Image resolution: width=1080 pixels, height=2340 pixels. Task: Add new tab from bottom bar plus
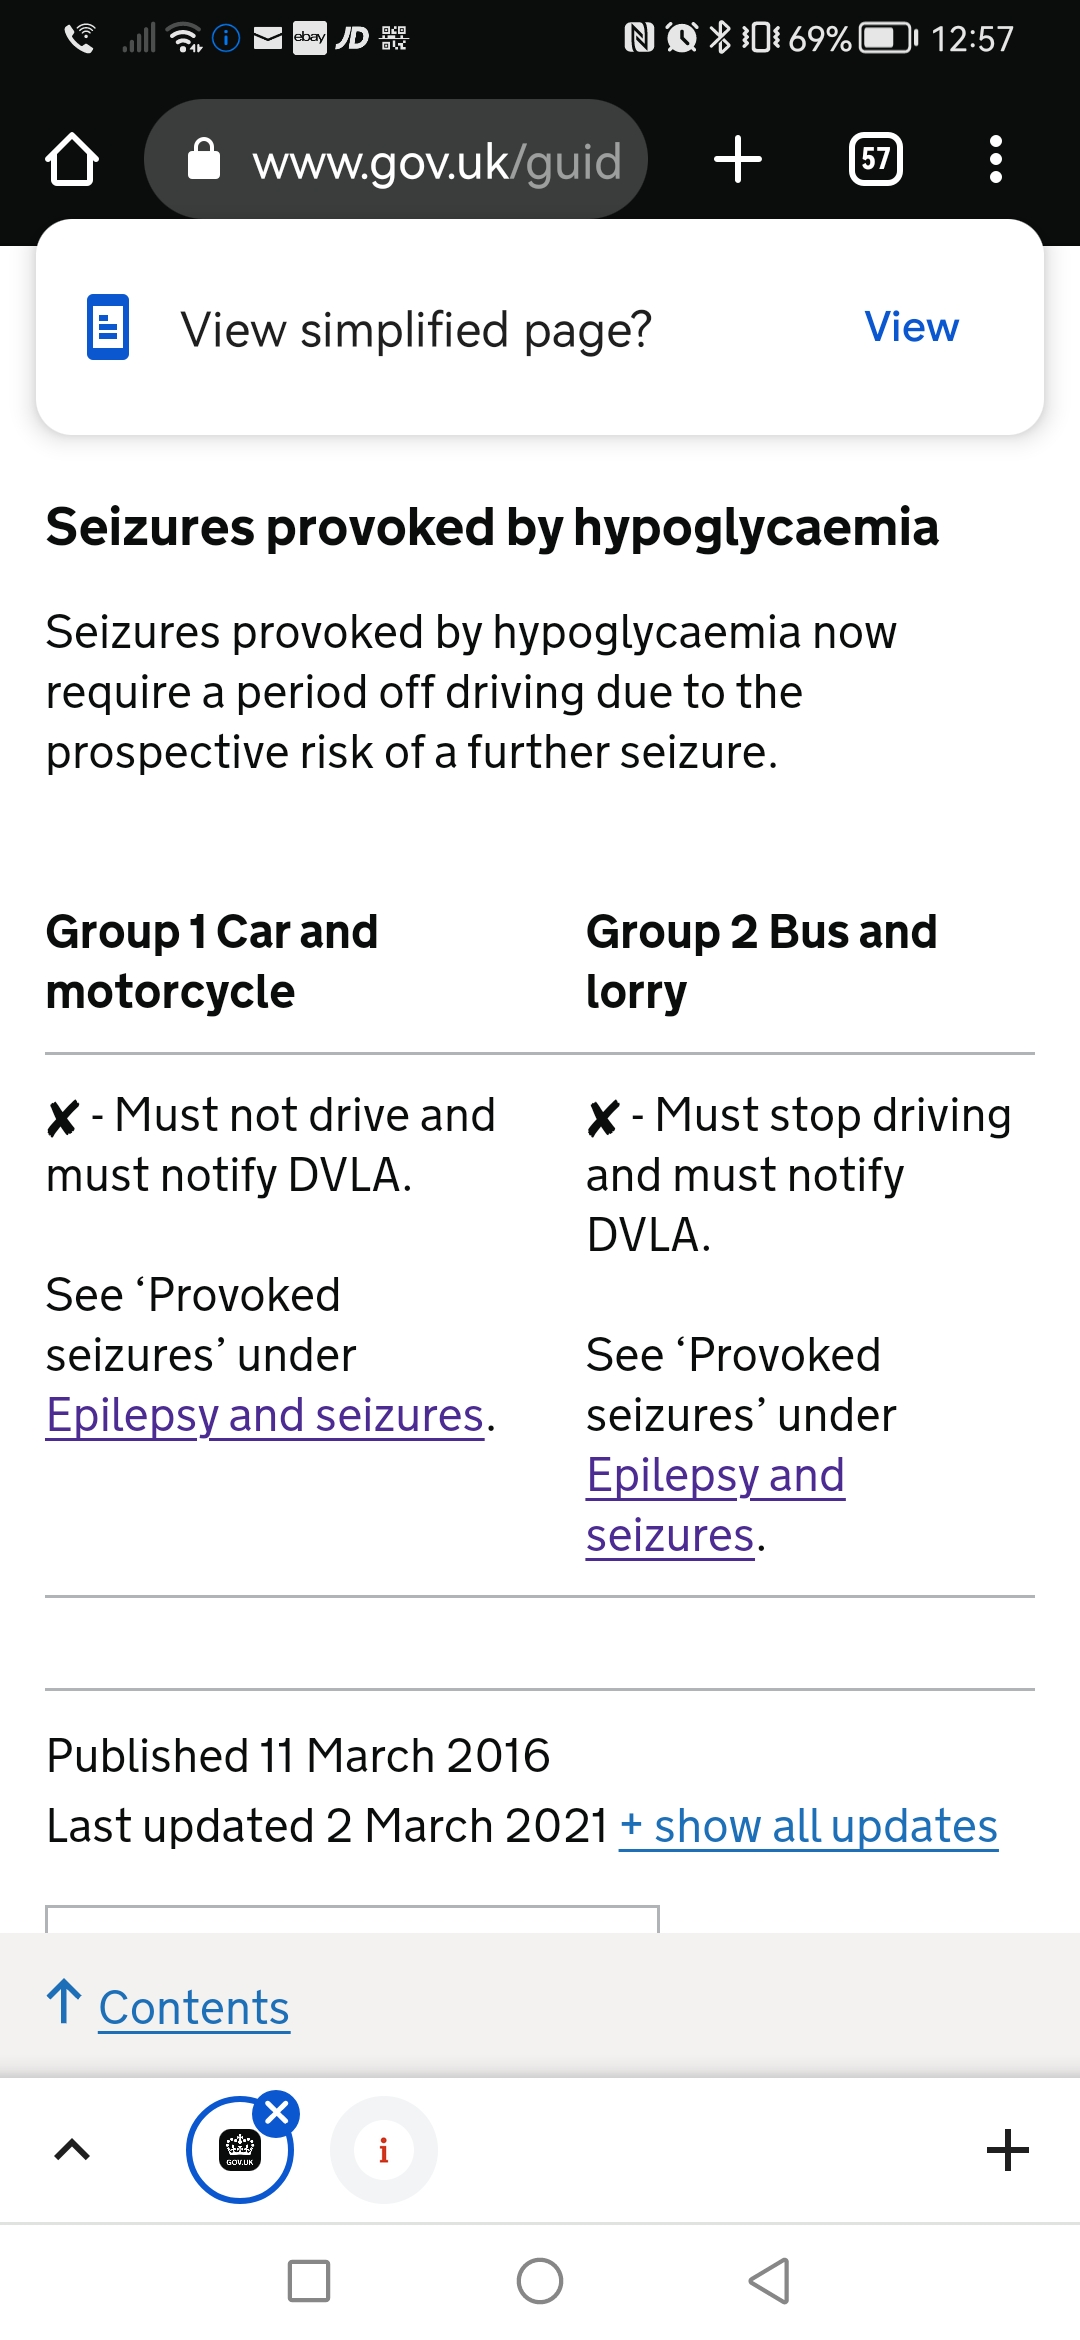point(1008,2150)
